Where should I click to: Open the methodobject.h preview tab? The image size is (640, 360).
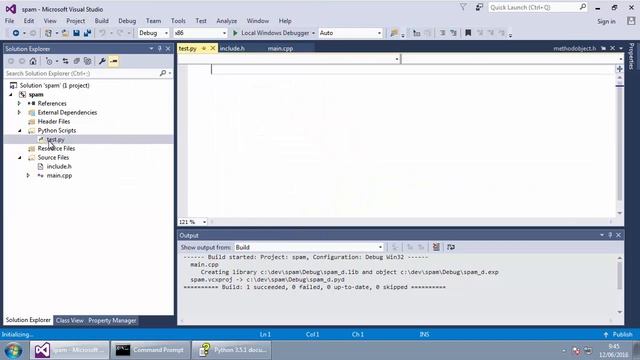click(x=574, y=48)
